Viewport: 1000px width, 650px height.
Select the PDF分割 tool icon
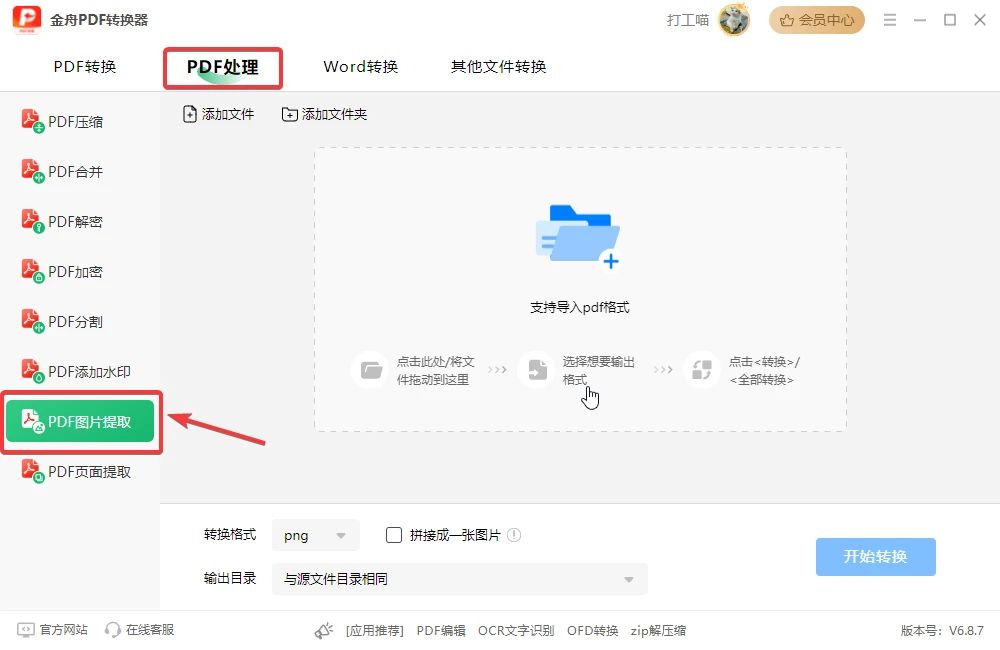tap(33, 321)
